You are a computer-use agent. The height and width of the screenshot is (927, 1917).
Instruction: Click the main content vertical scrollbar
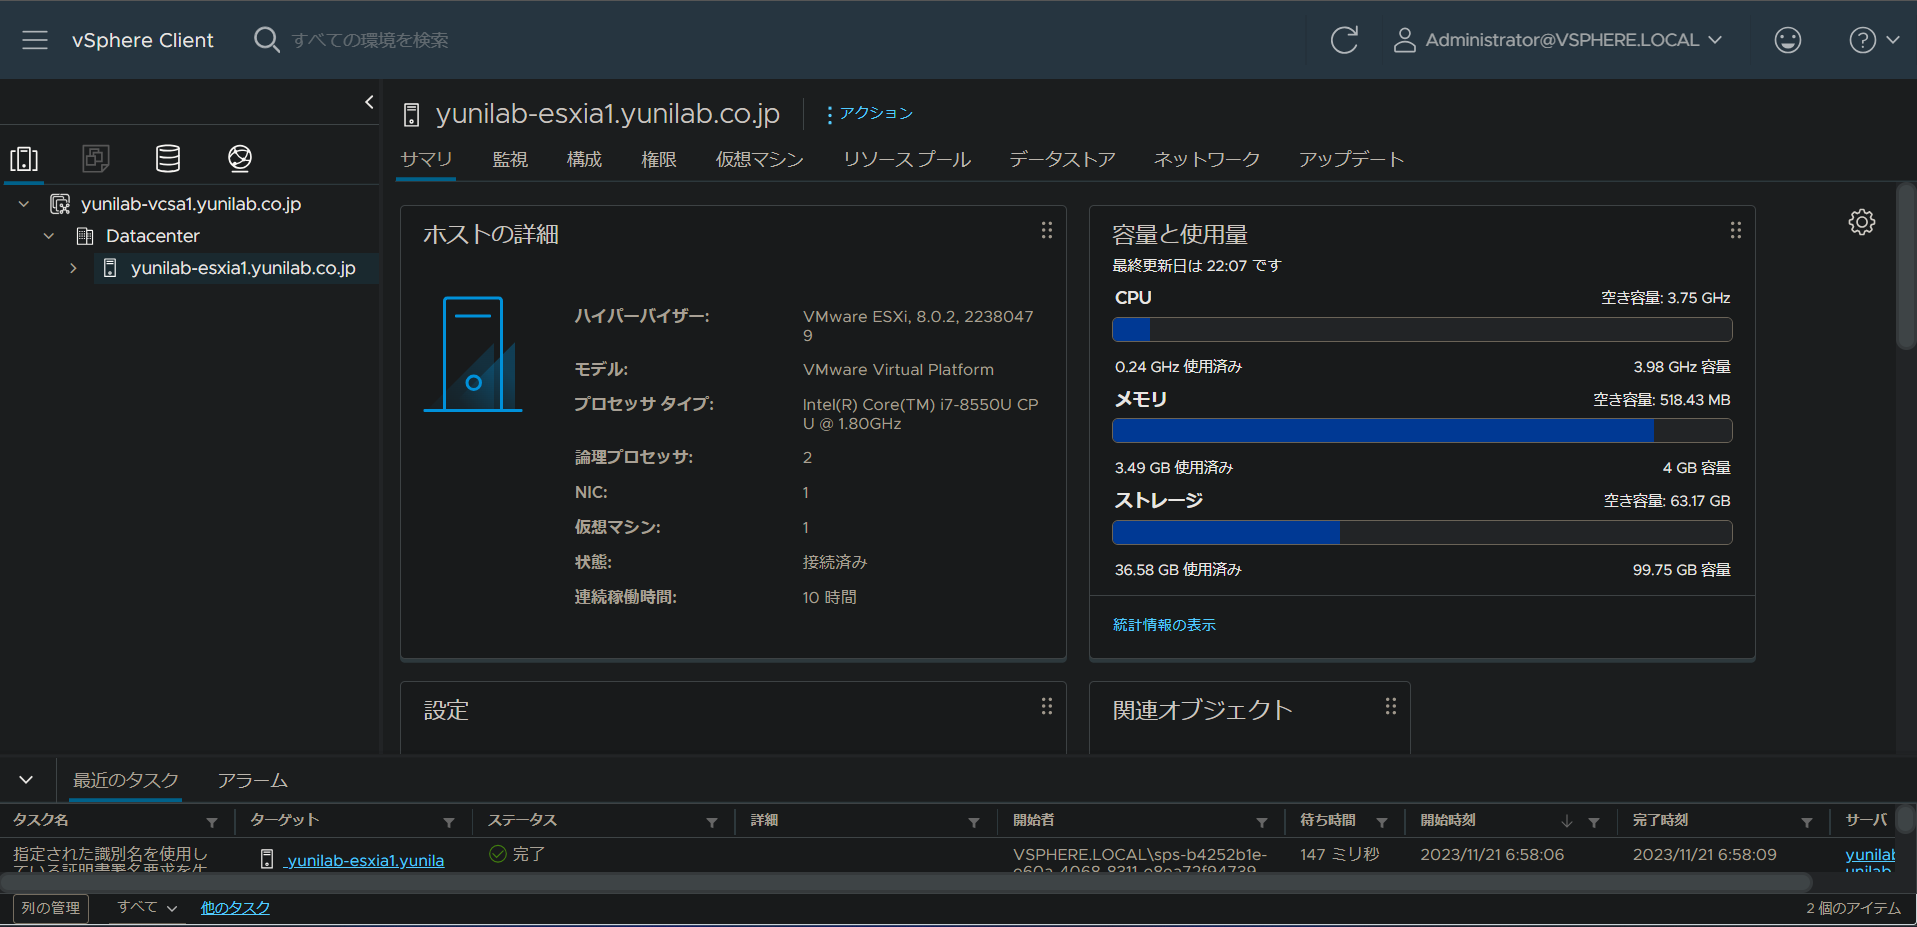tap(1906, 265)
